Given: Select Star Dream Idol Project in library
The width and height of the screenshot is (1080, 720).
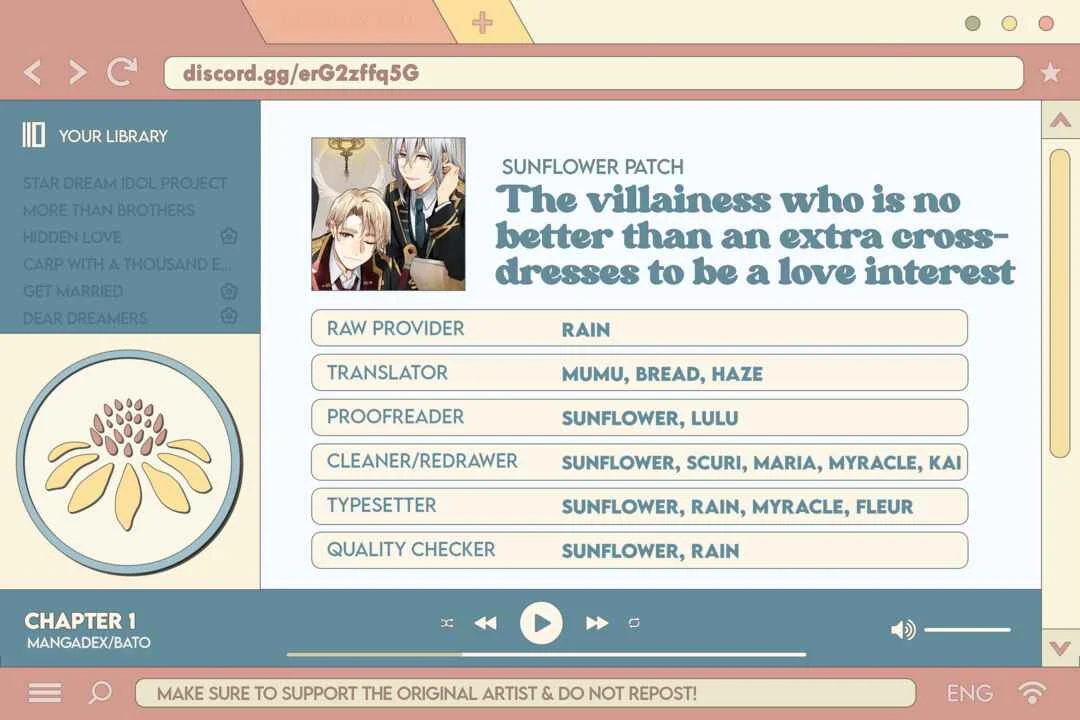Looking at the screenshot, I should (x=125, y=183).
